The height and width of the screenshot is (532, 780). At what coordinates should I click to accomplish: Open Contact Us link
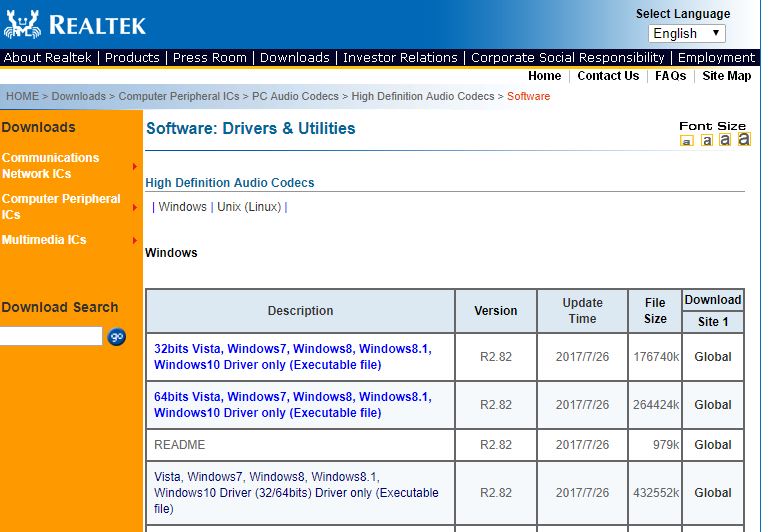click(x=608, y=76)
